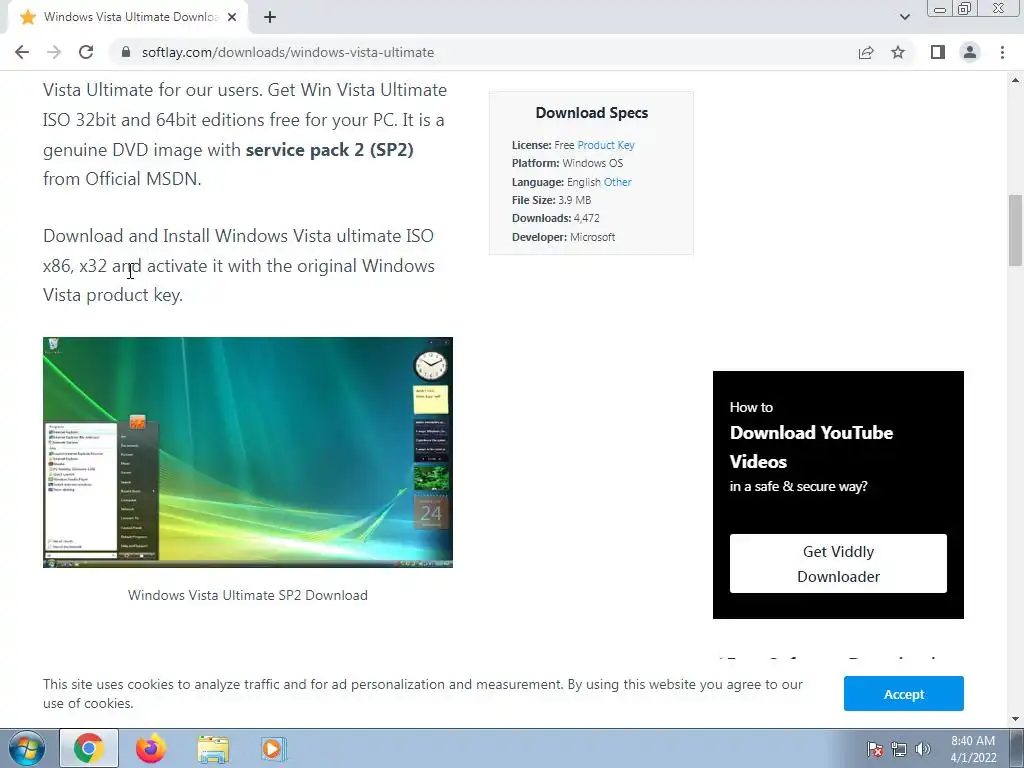Open the Chrome profile avatar icon
This screenshot has height=768, width=1024.
pyautogui.click(x=970, y=52)
